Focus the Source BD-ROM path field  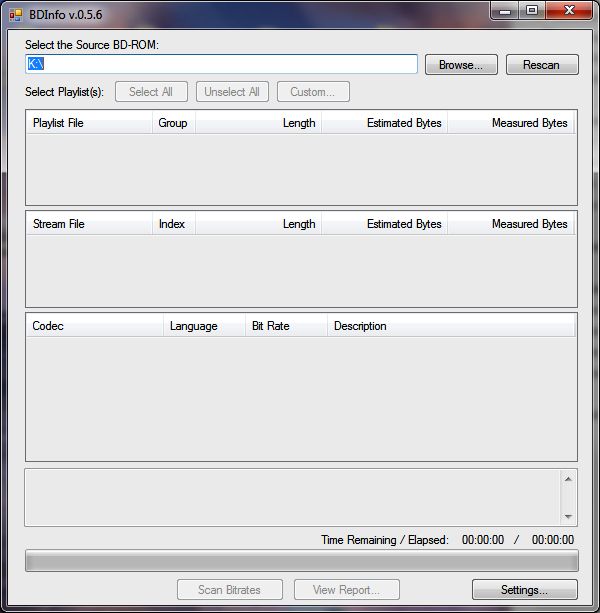click(x=222, y=64)
